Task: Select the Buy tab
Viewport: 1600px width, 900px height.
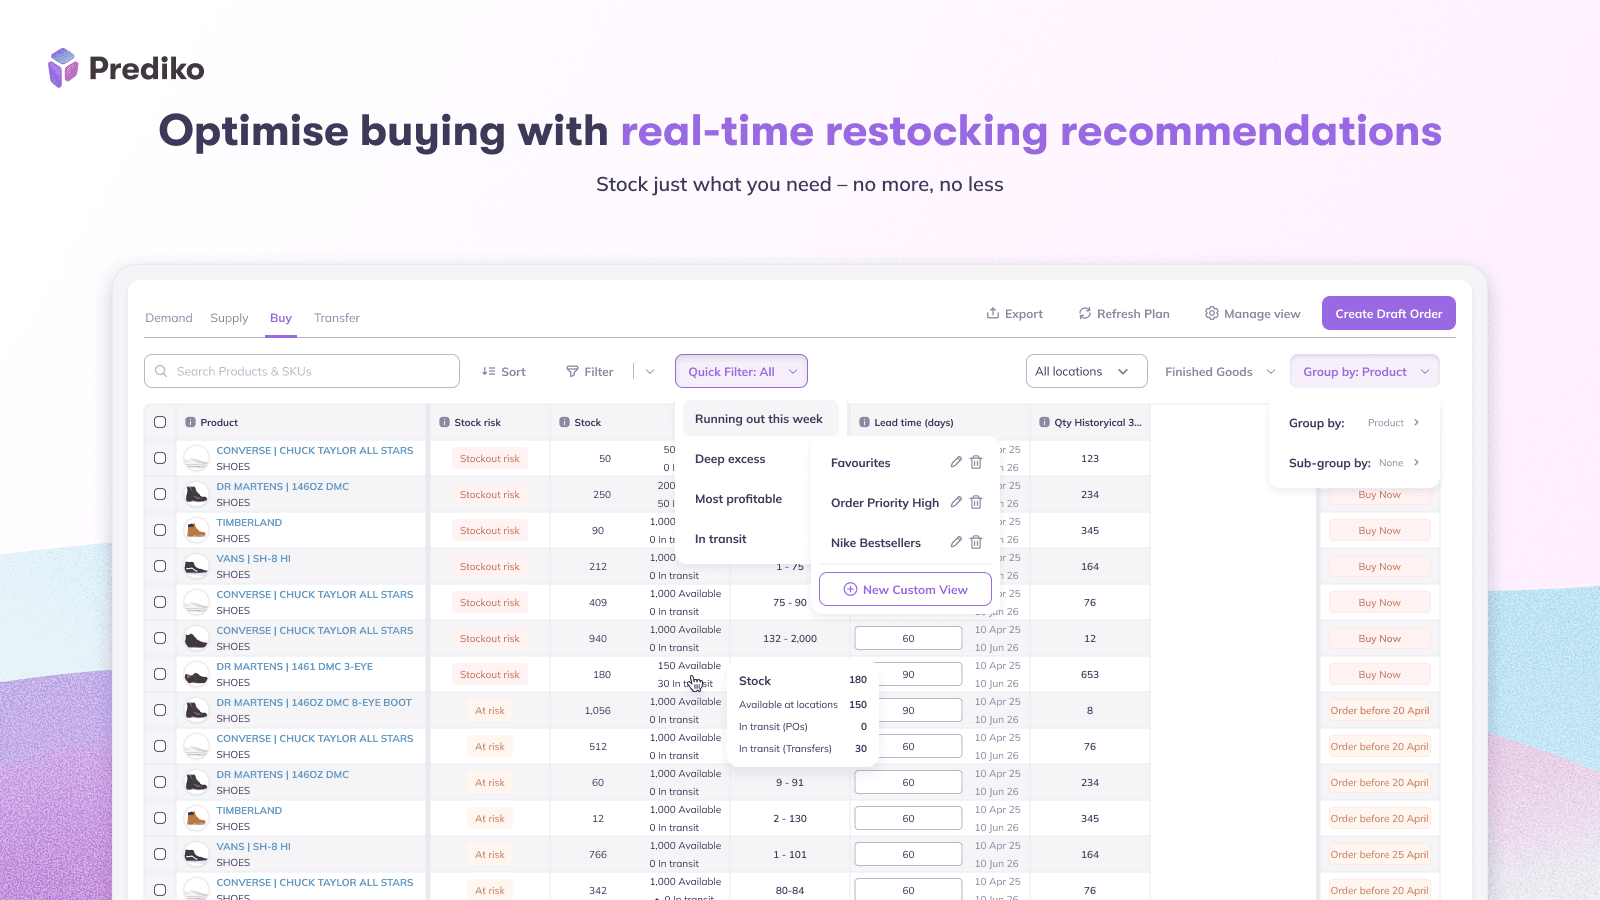Action: [281, 318]
